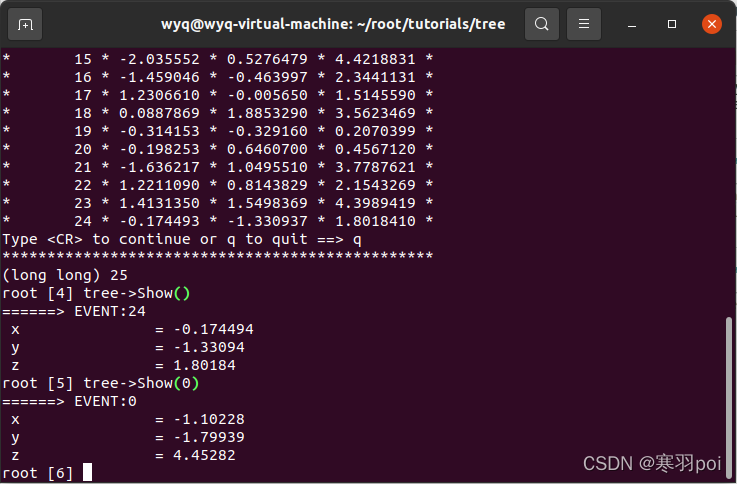Click the '(long long) 25' output

click(x=65, y=275)
